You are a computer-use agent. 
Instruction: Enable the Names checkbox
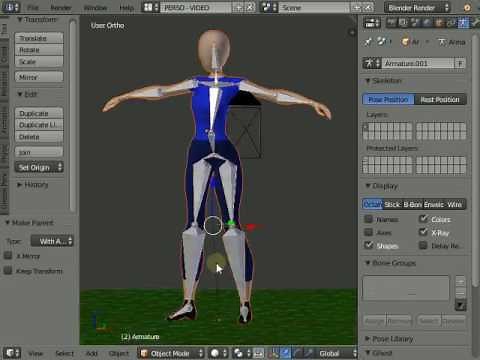368,219
